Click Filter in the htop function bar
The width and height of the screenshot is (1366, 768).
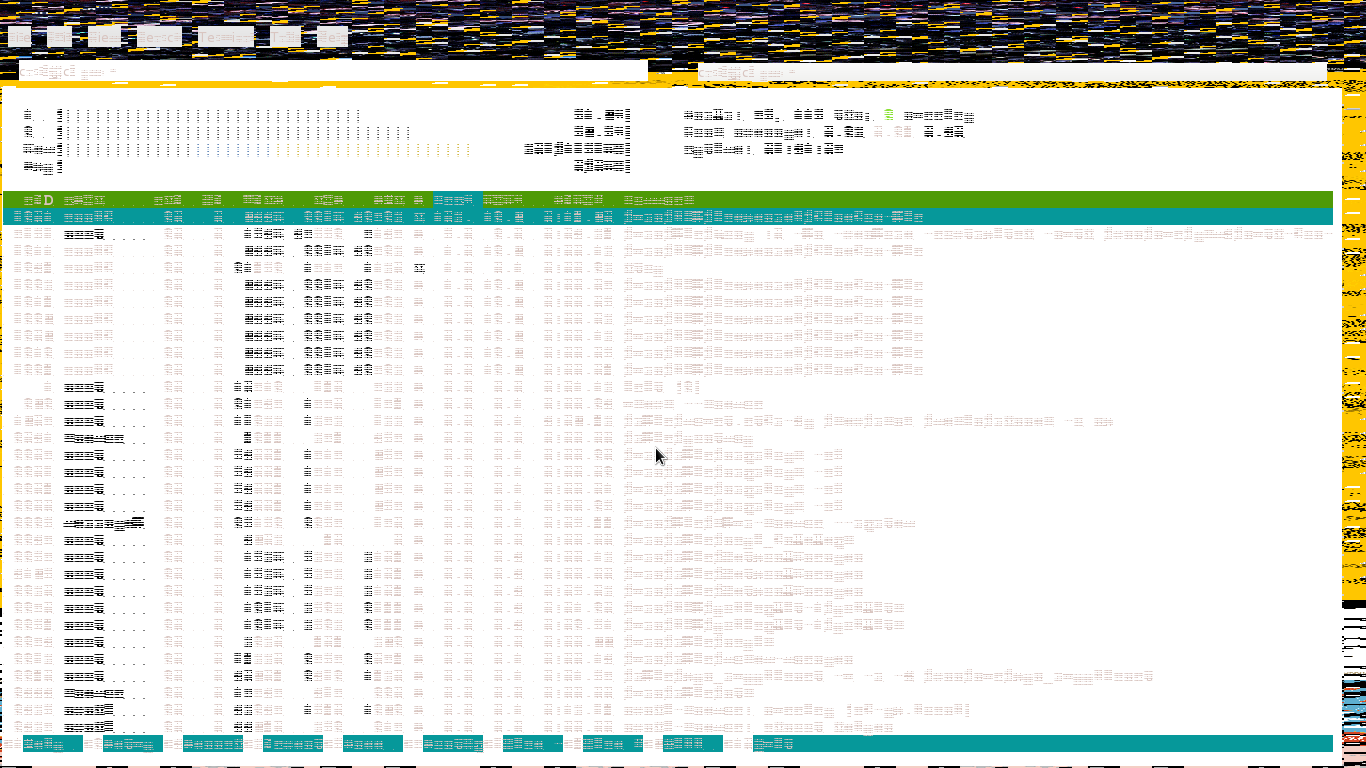tap(292, 744)
